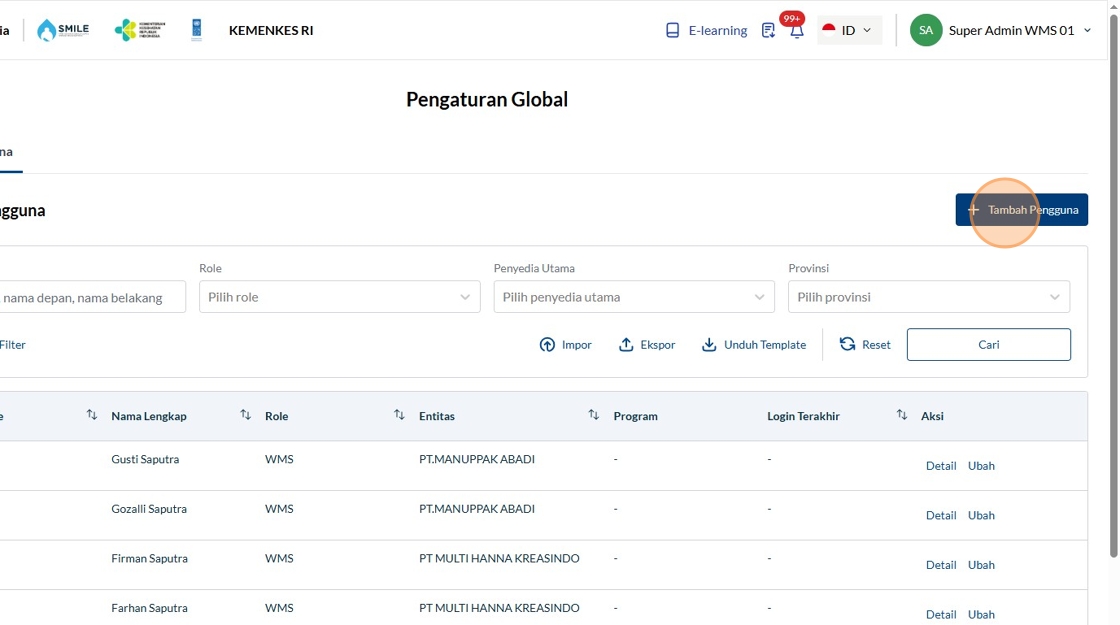Open the Pilih penyedia utama dropdown
The image size is (1120, 625).
(634, 297)
